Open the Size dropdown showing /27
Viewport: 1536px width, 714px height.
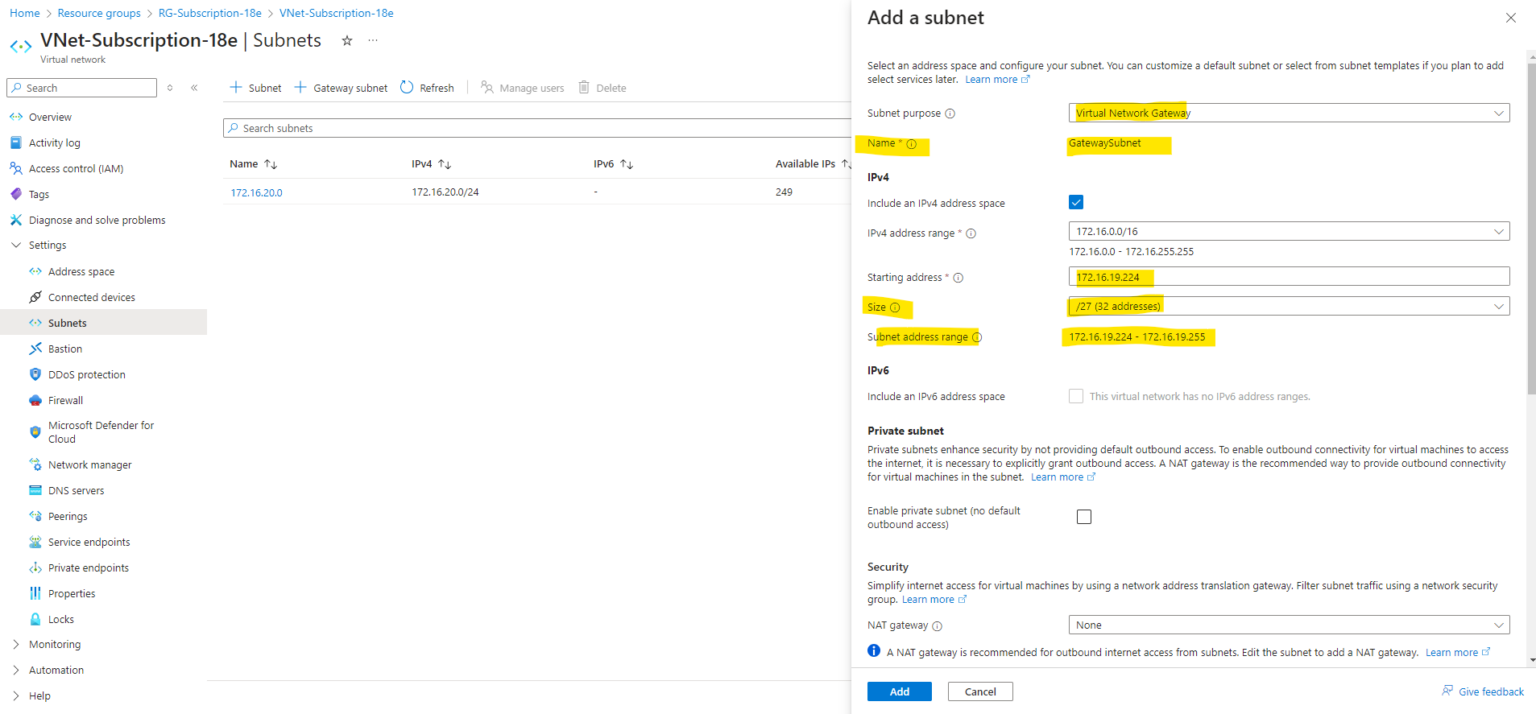[1288, 305]
